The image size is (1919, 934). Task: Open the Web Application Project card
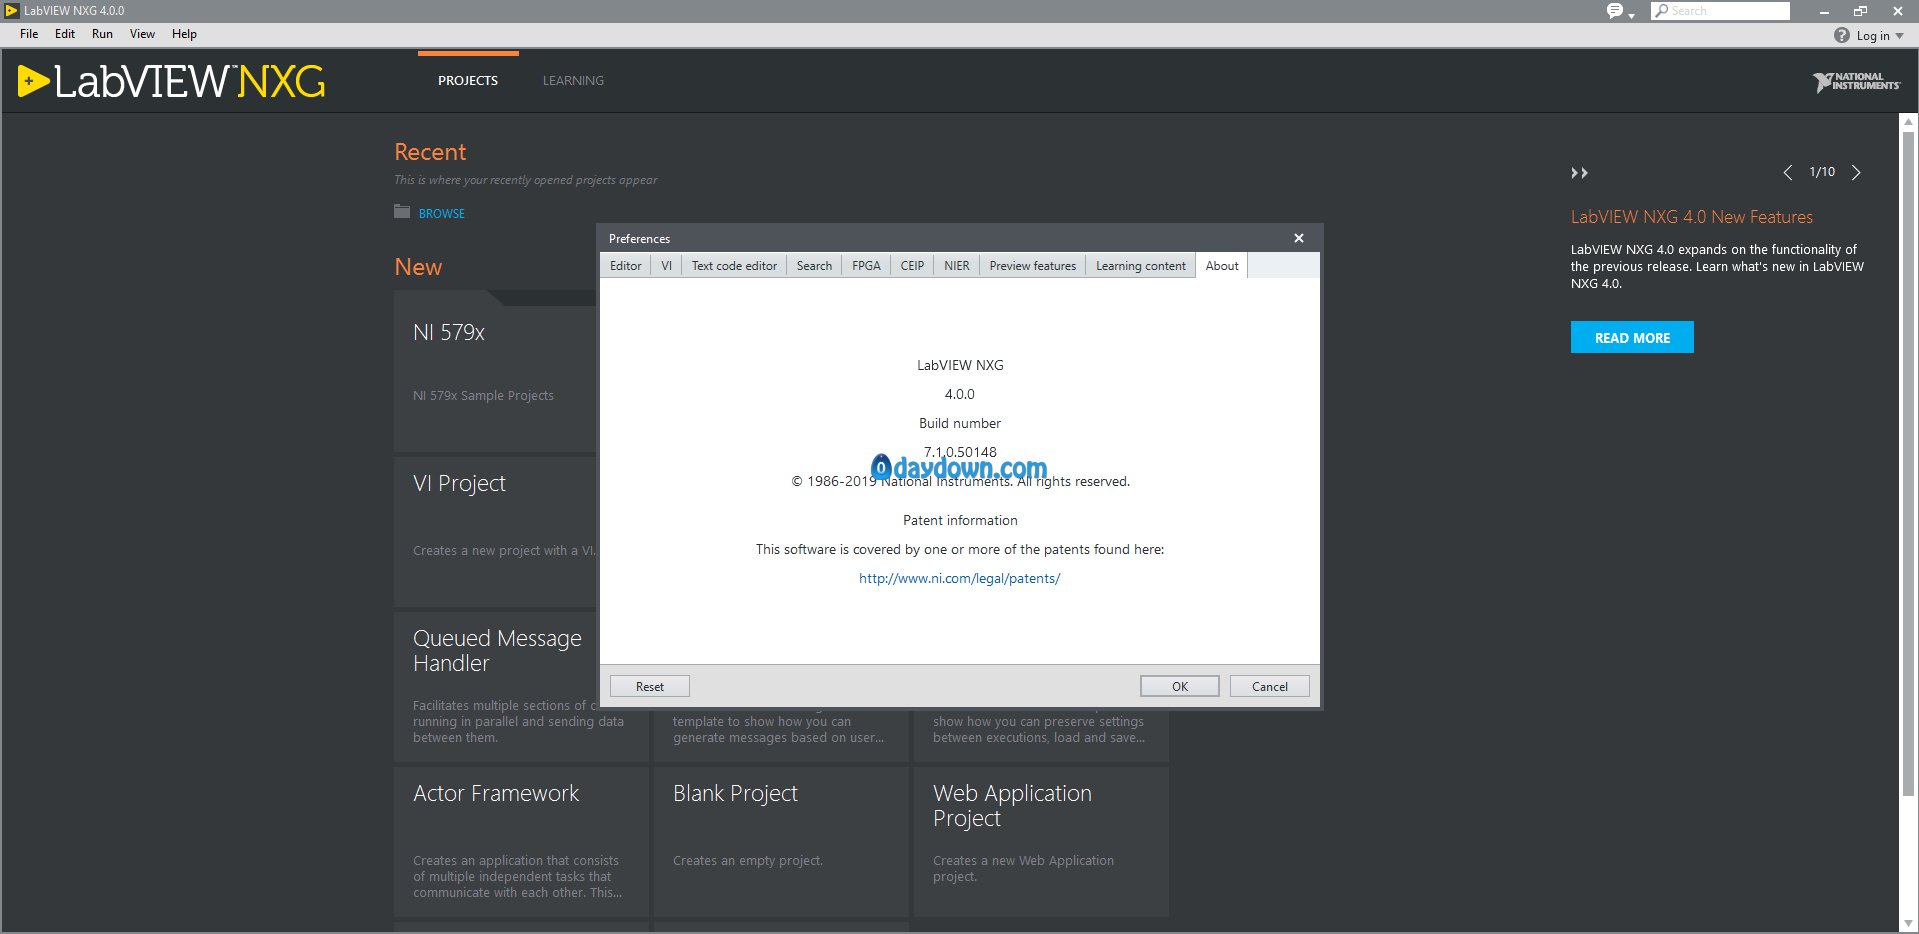pos(1041,842)
